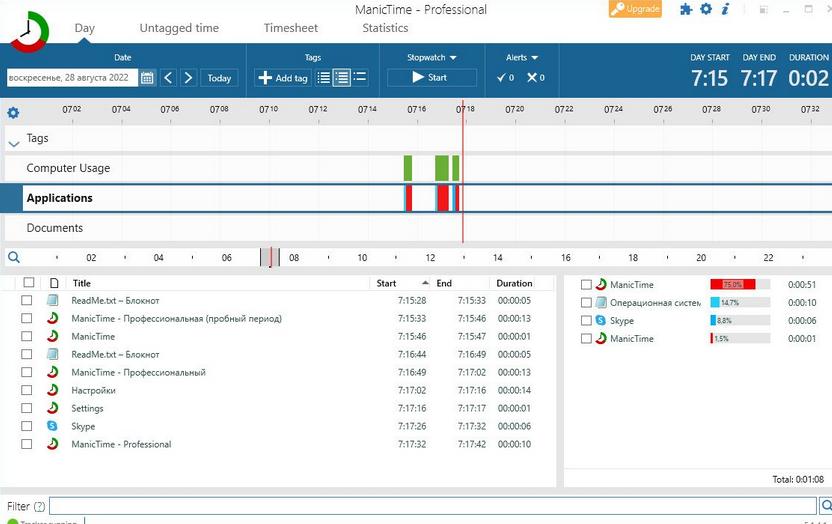Click the timeline settings gear icon

[13, 113]
